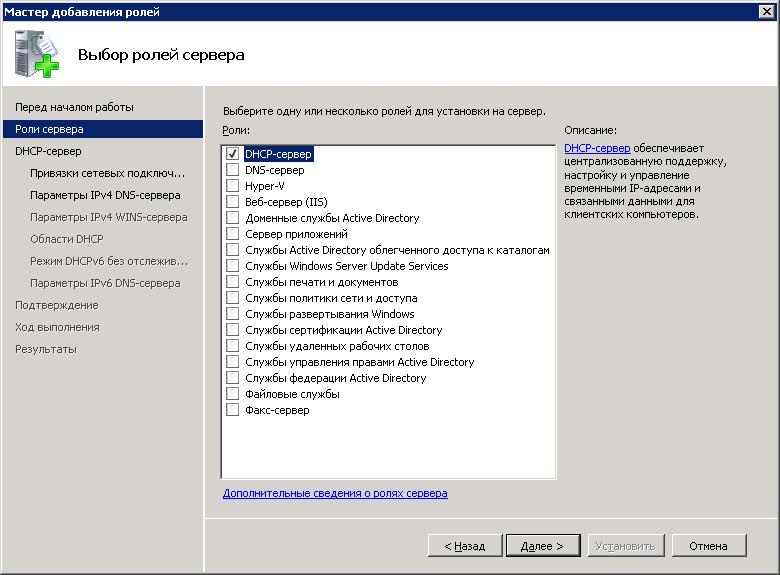780x575 pixels.
Task: Select Параметры IPv4 WINS-сервера step
Action: 108,217
